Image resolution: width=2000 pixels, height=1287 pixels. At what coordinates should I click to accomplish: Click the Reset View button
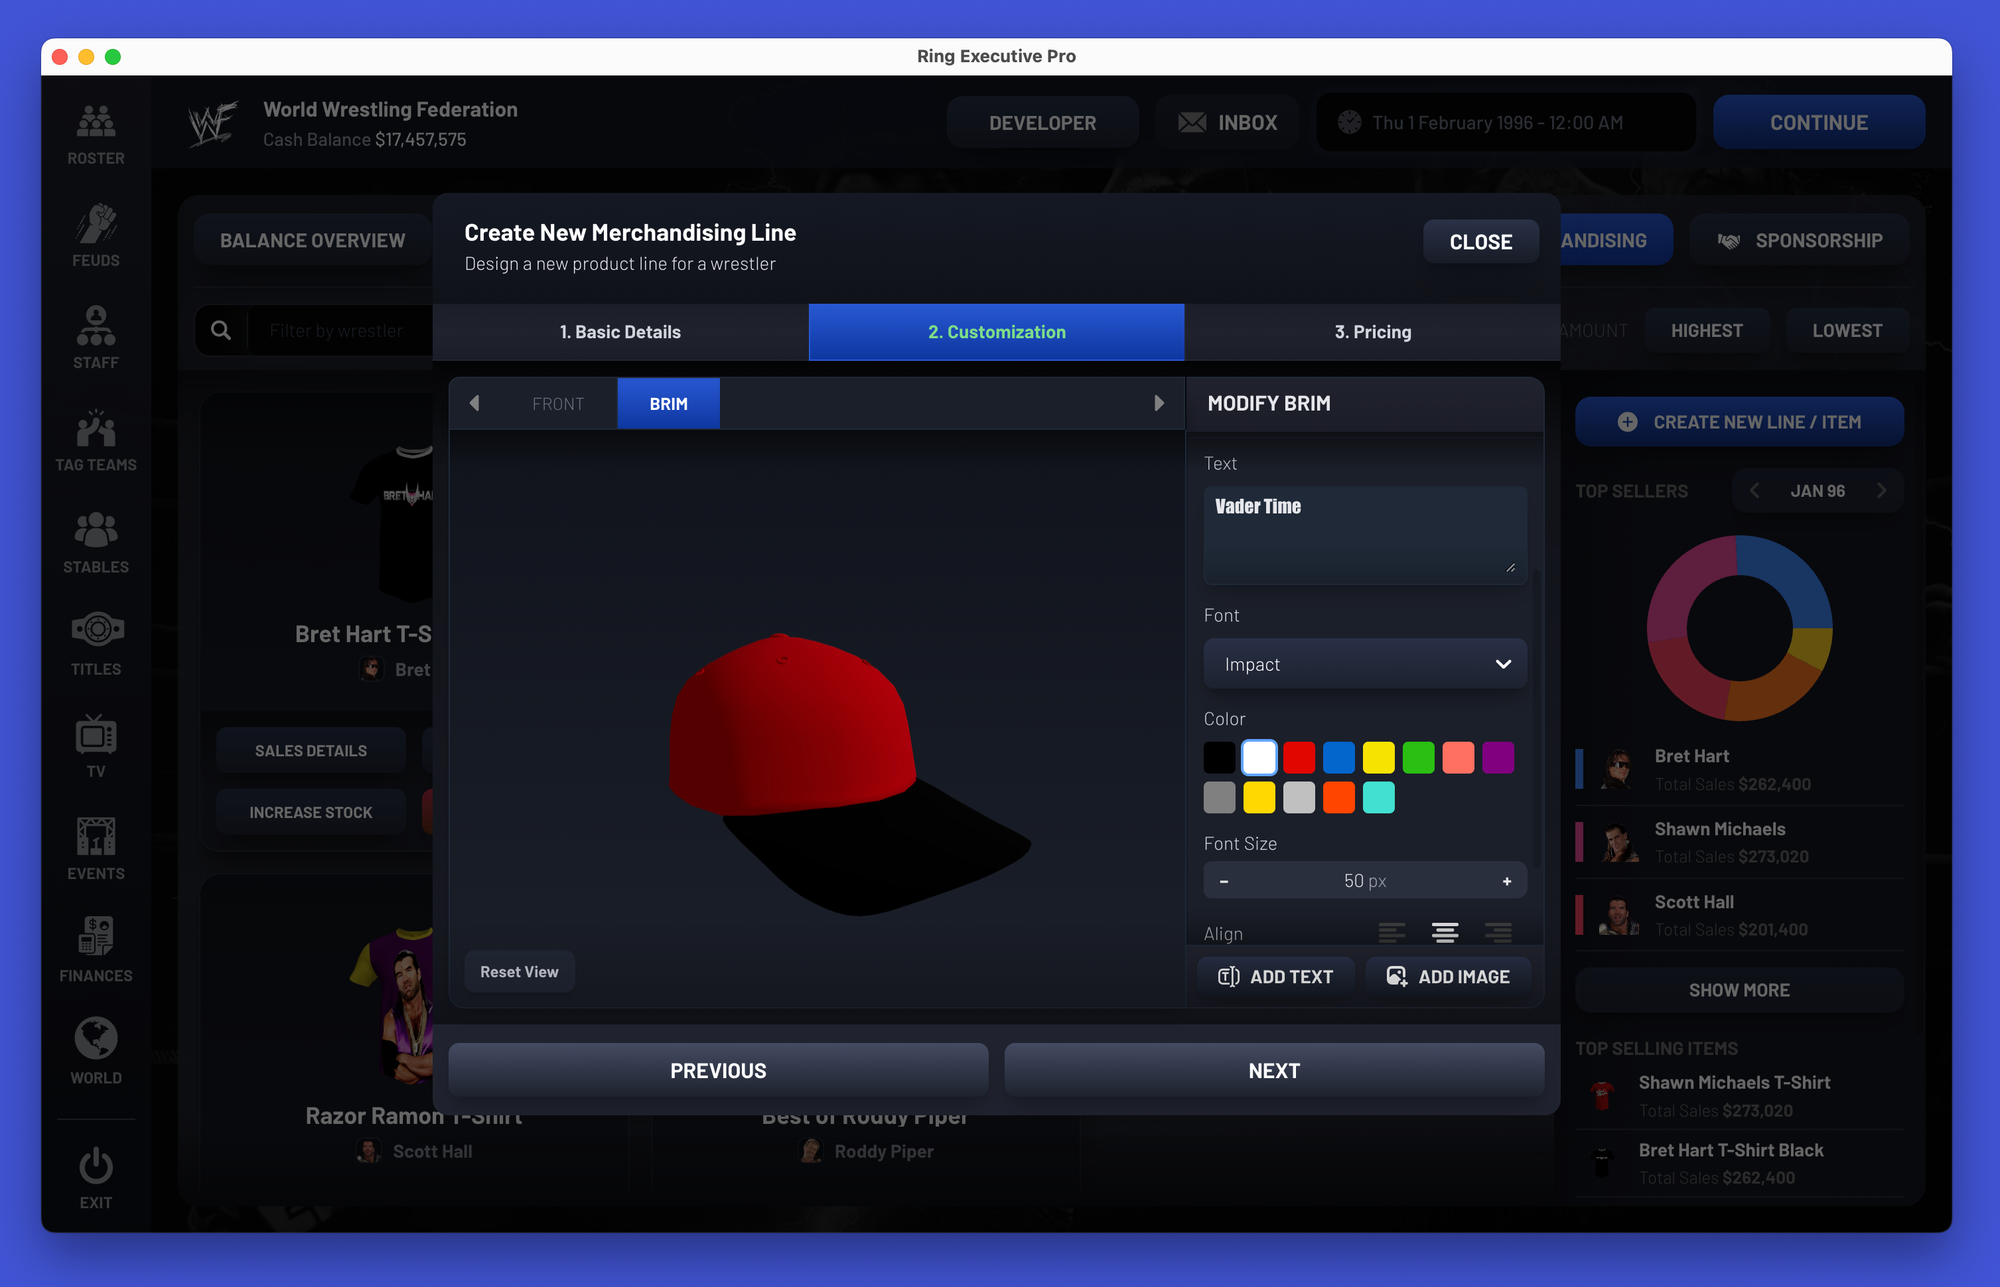(519, 972)
